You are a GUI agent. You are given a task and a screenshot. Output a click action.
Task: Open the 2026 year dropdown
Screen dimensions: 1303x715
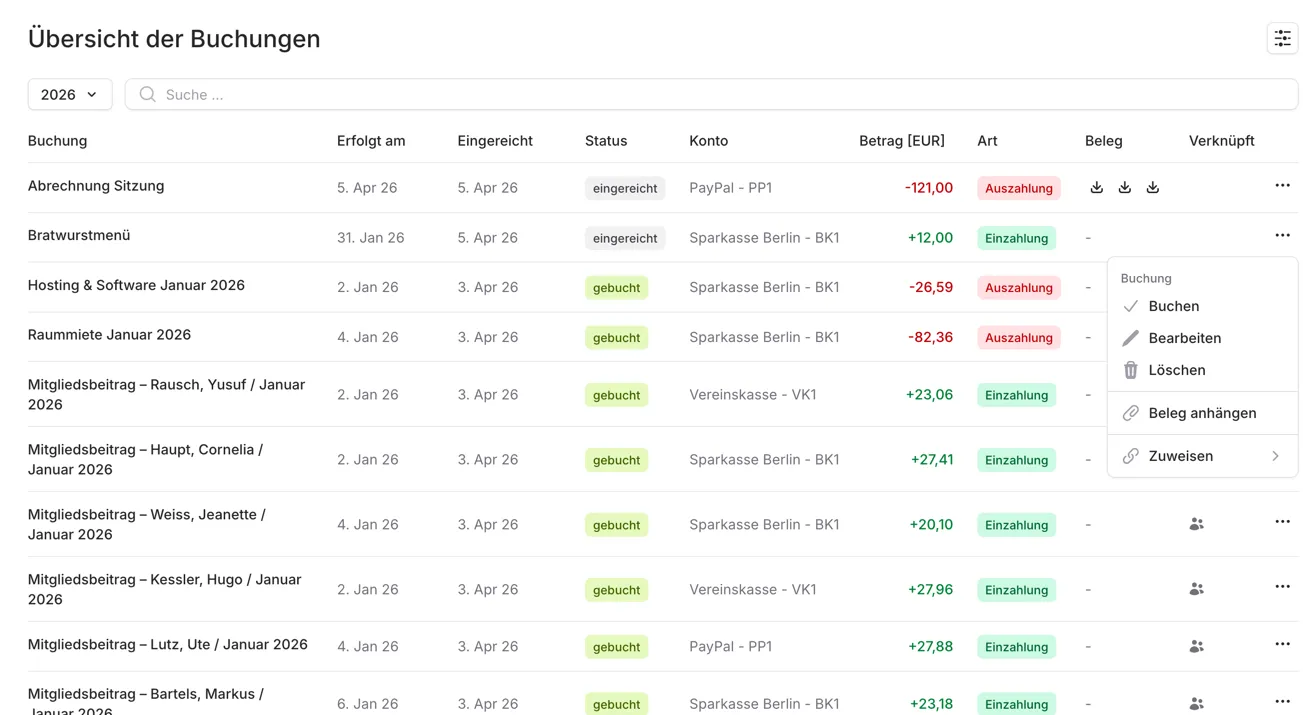pyautogui.click(x=69, y=94)
